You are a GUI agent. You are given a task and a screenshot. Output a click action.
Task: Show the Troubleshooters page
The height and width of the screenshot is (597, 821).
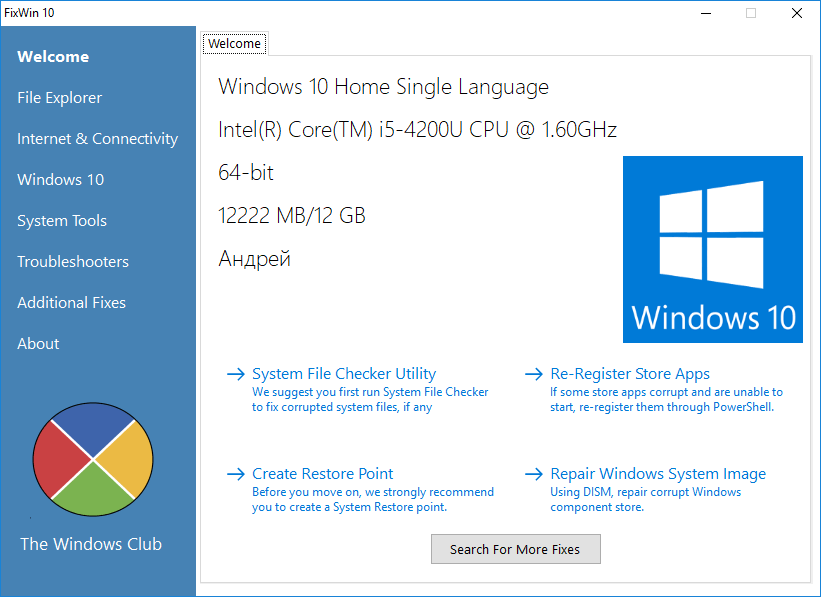73,262
